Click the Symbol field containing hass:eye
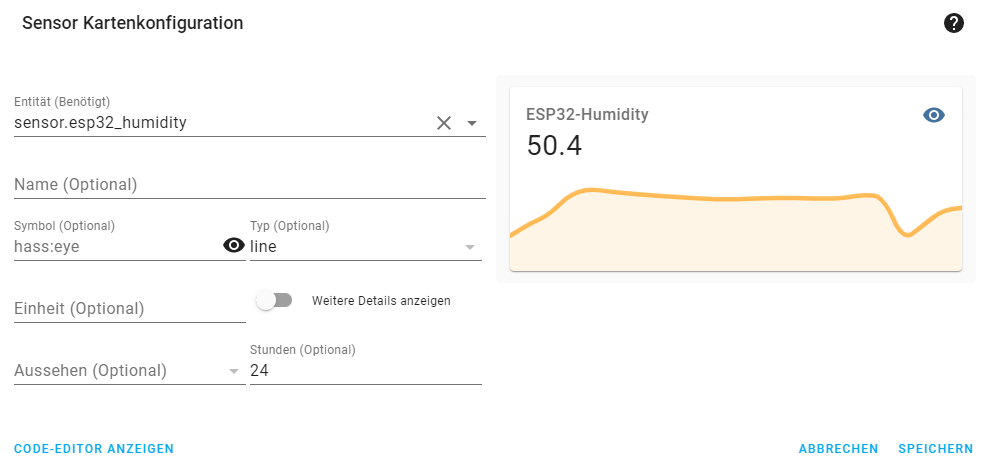 click(x=117, y=247)
